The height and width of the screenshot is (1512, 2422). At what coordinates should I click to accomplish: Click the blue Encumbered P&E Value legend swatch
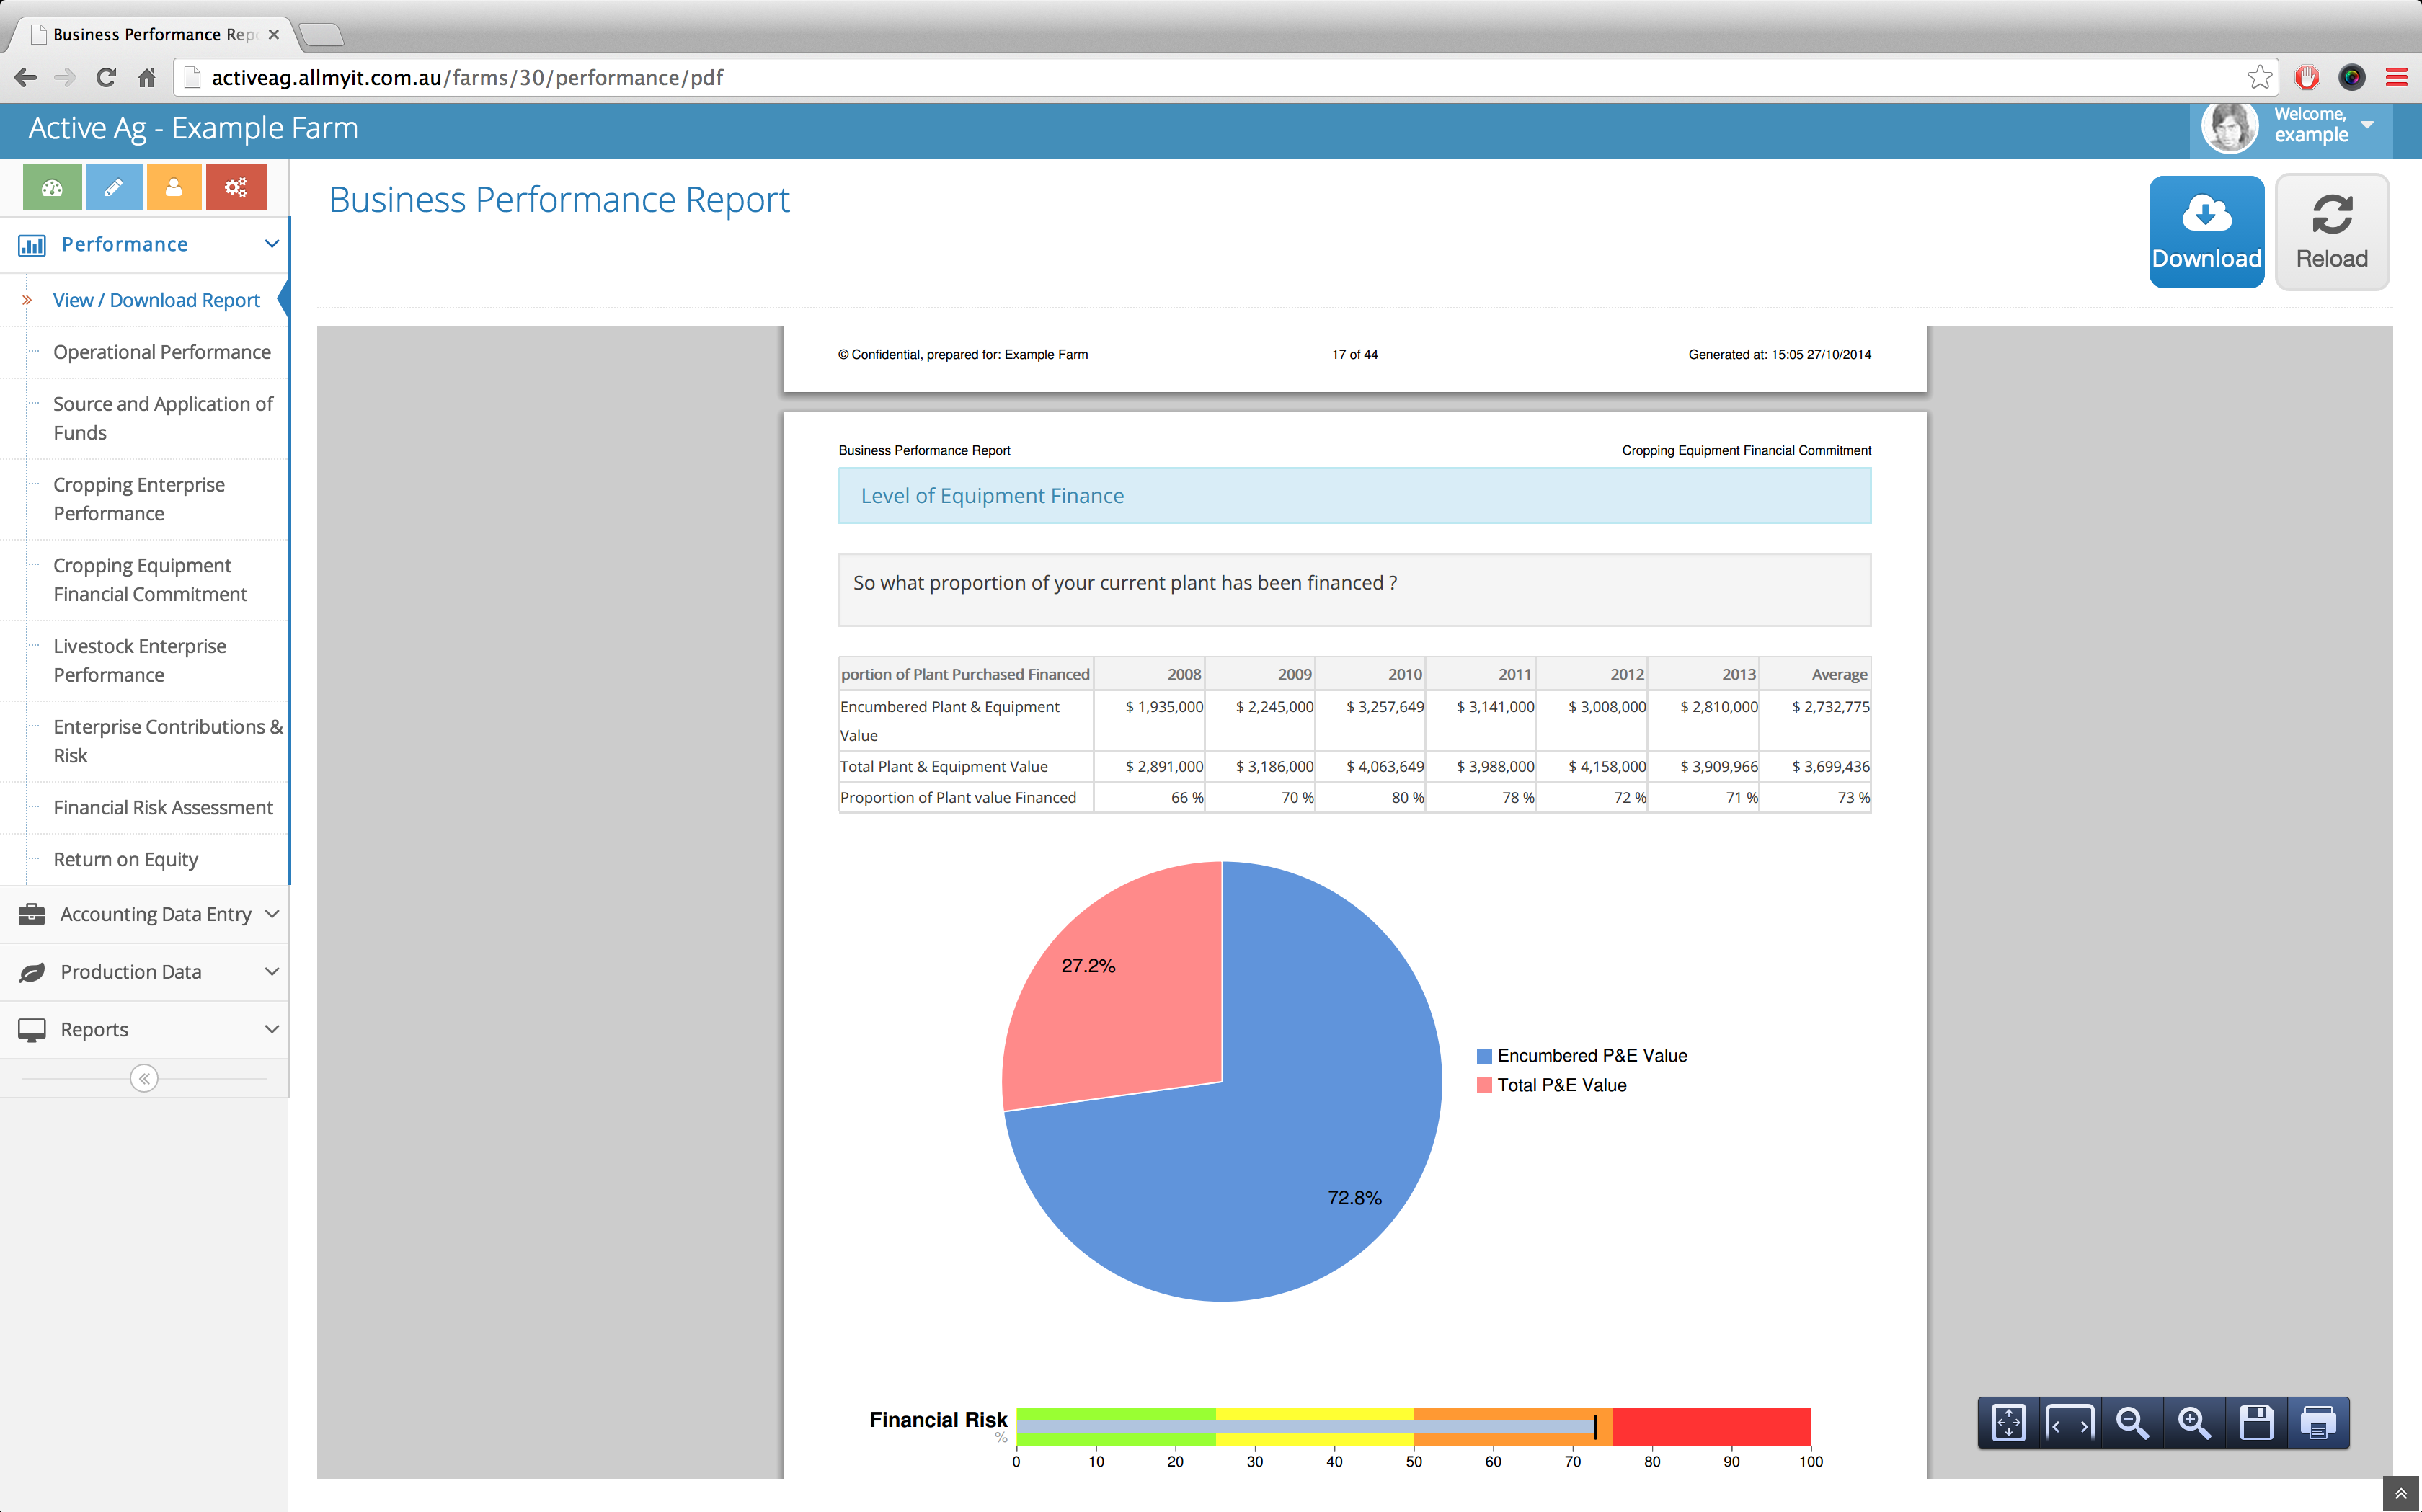pyautogui.click(x=1484, y=1056)
